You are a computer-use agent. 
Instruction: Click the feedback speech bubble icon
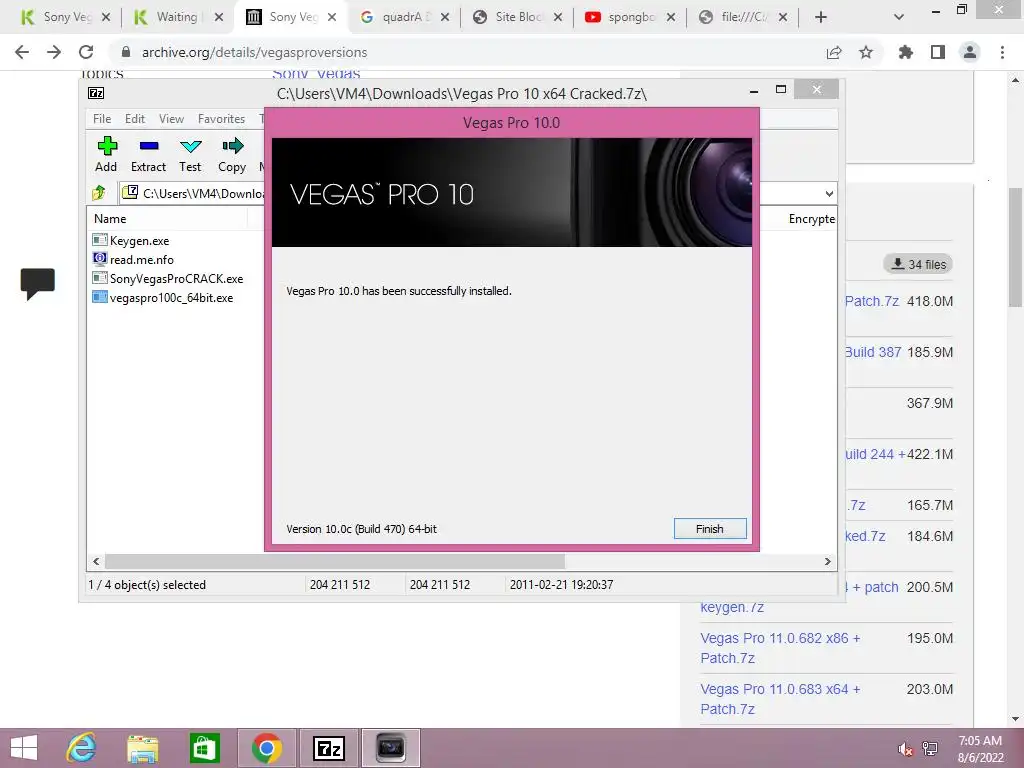(x=37, y=283)
